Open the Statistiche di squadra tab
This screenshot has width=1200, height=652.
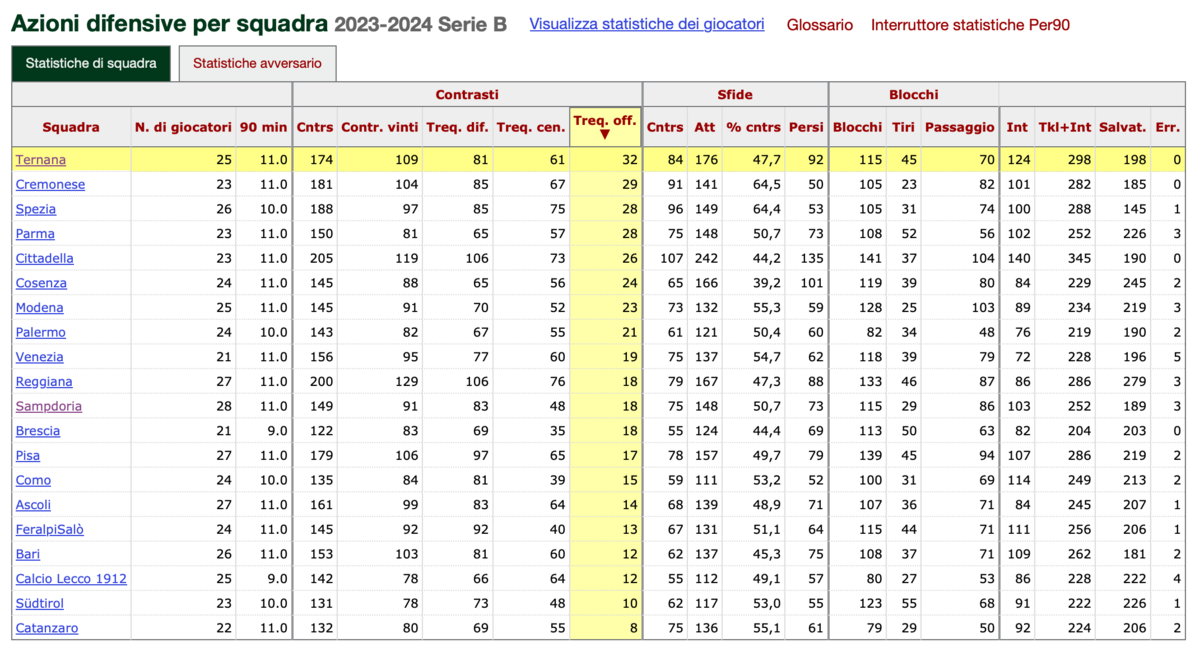point(91,63)
